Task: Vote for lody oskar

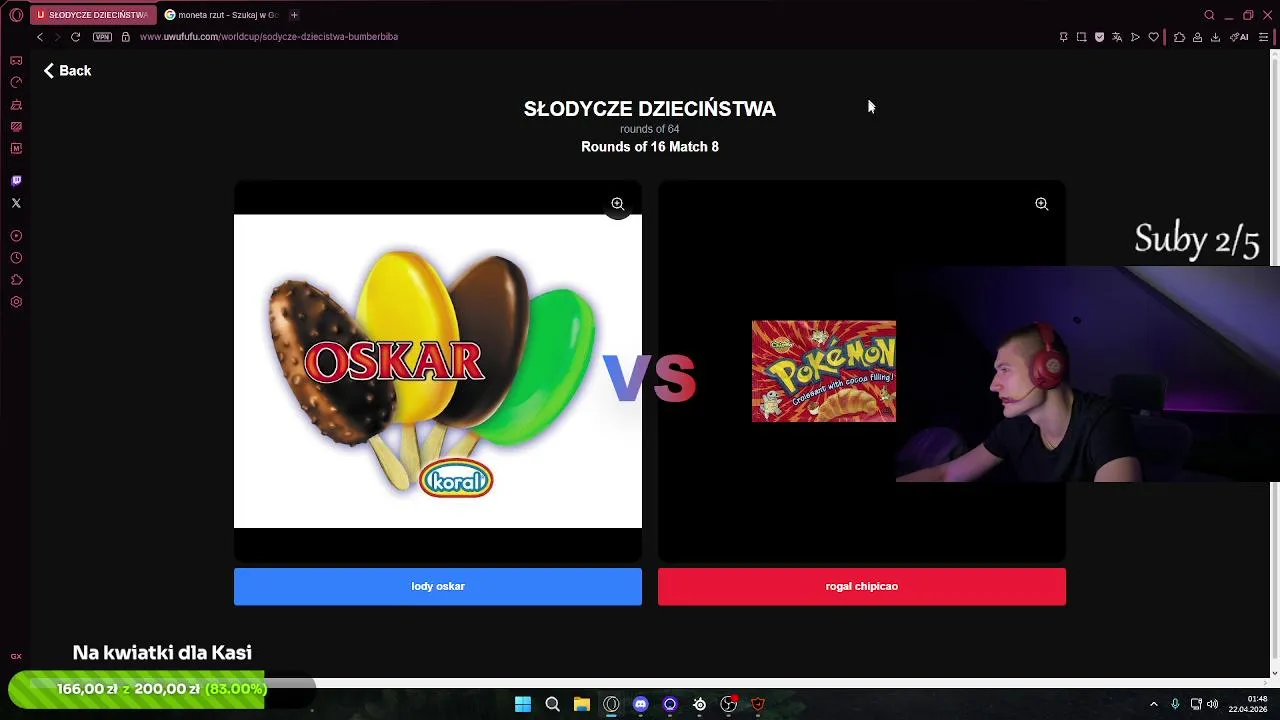Action: point(438,586)
